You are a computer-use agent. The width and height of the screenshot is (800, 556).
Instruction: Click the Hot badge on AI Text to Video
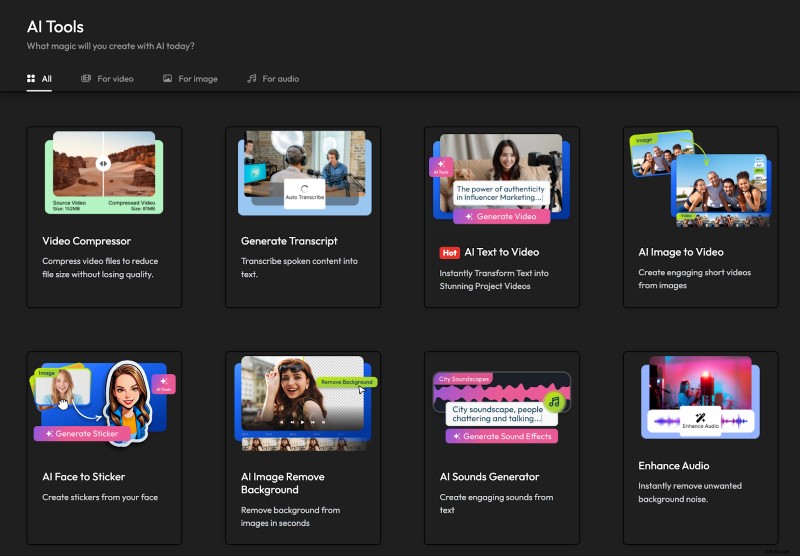point(449,252)
